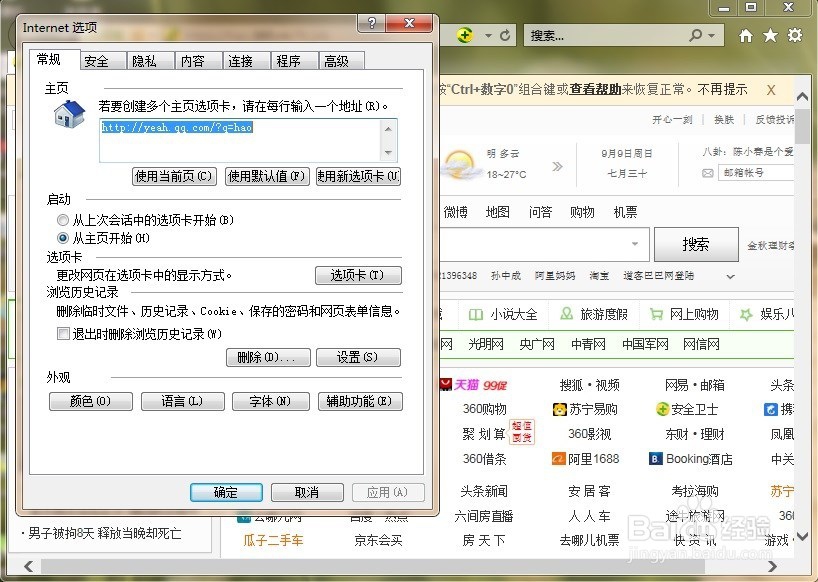
Task: Click the 安全卫士 green icon
Action: pyautogui.click(x=662, y=409)
